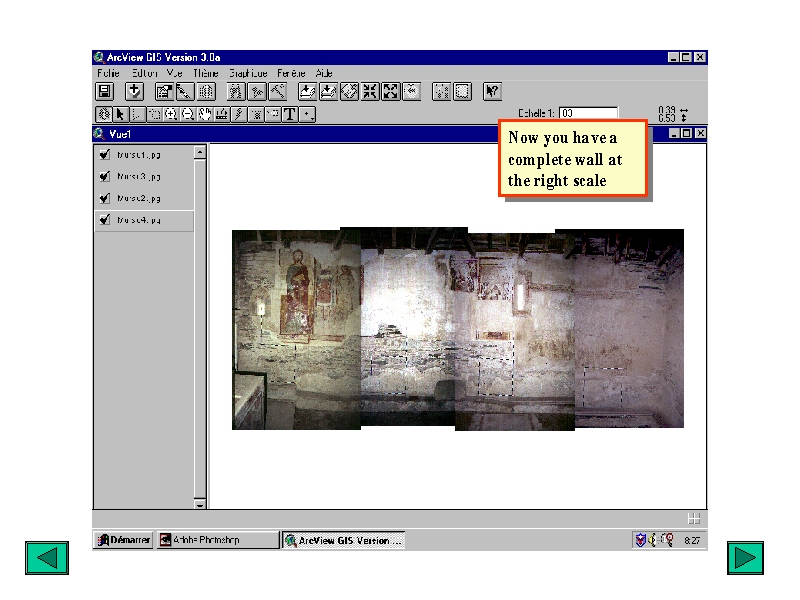Image resolution: width=800 pixels, height=600 pixels.
Task: Click legend scrollbar down arrow
Action: coord(200,504)
